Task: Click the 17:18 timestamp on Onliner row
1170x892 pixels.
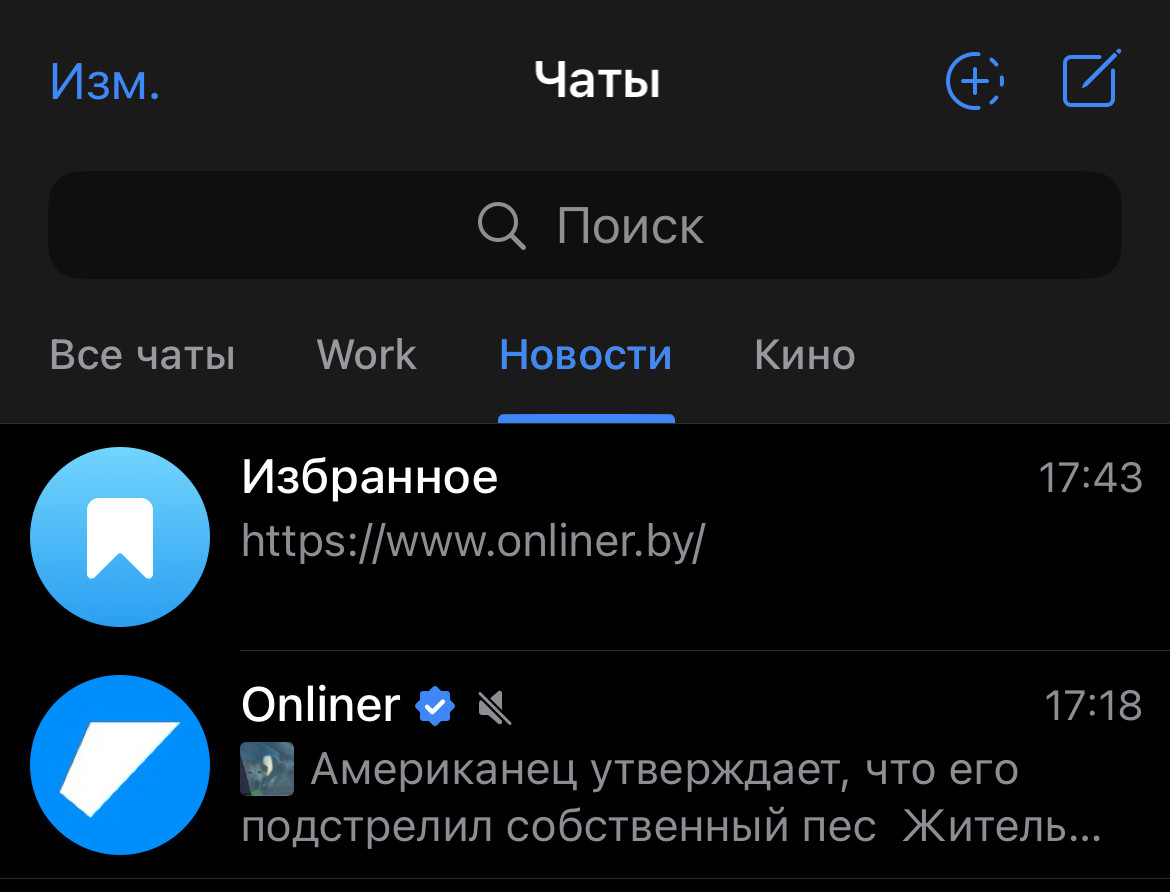Action: click(1093, 705)
